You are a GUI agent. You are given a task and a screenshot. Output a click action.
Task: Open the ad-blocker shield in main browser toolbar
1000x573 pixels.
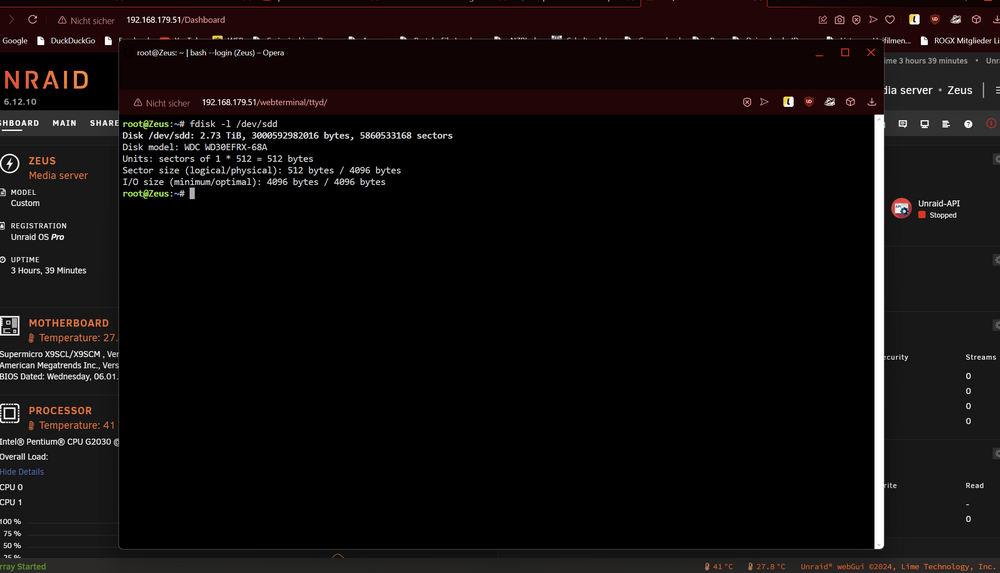point(857,20)
